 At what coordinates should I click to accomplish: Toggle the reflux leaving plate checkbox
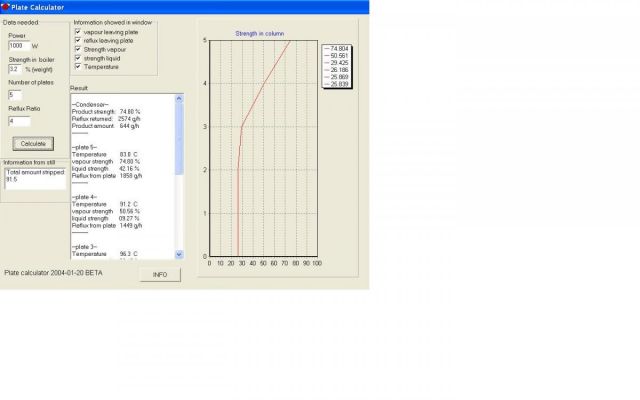point(78,40)
